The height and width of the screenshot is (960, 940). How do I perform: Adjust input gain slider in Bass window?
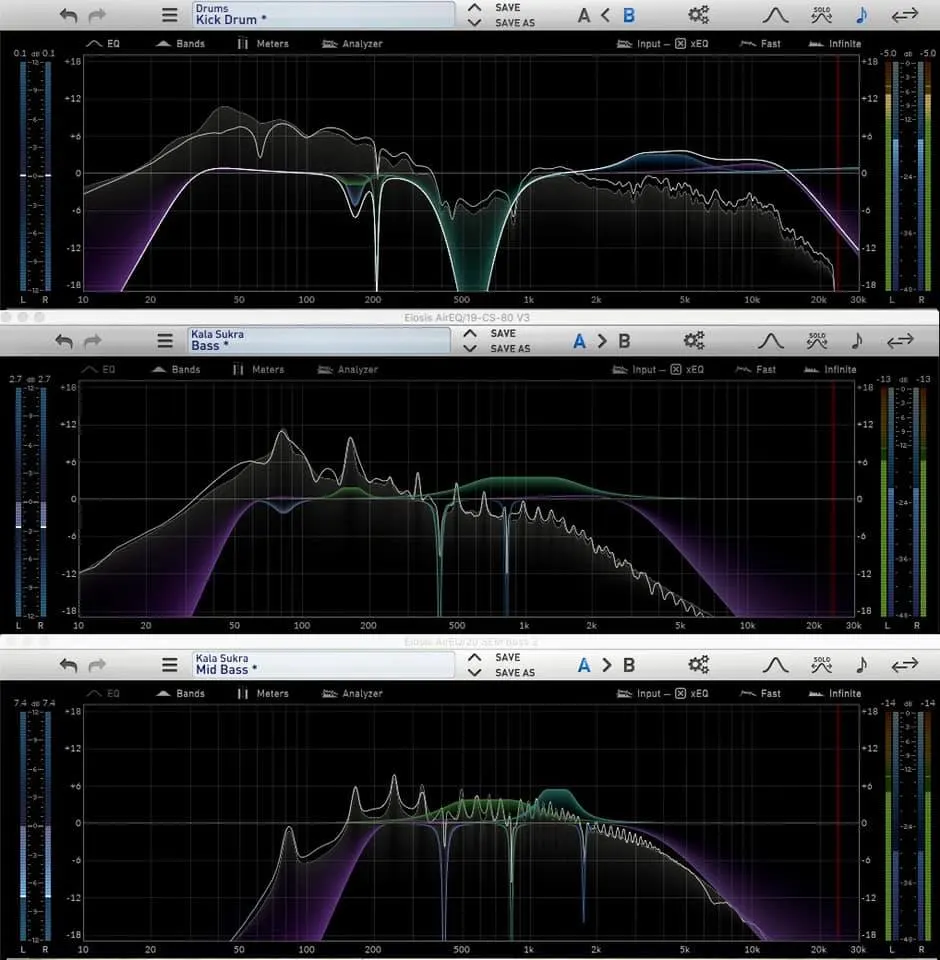point(31,501)
